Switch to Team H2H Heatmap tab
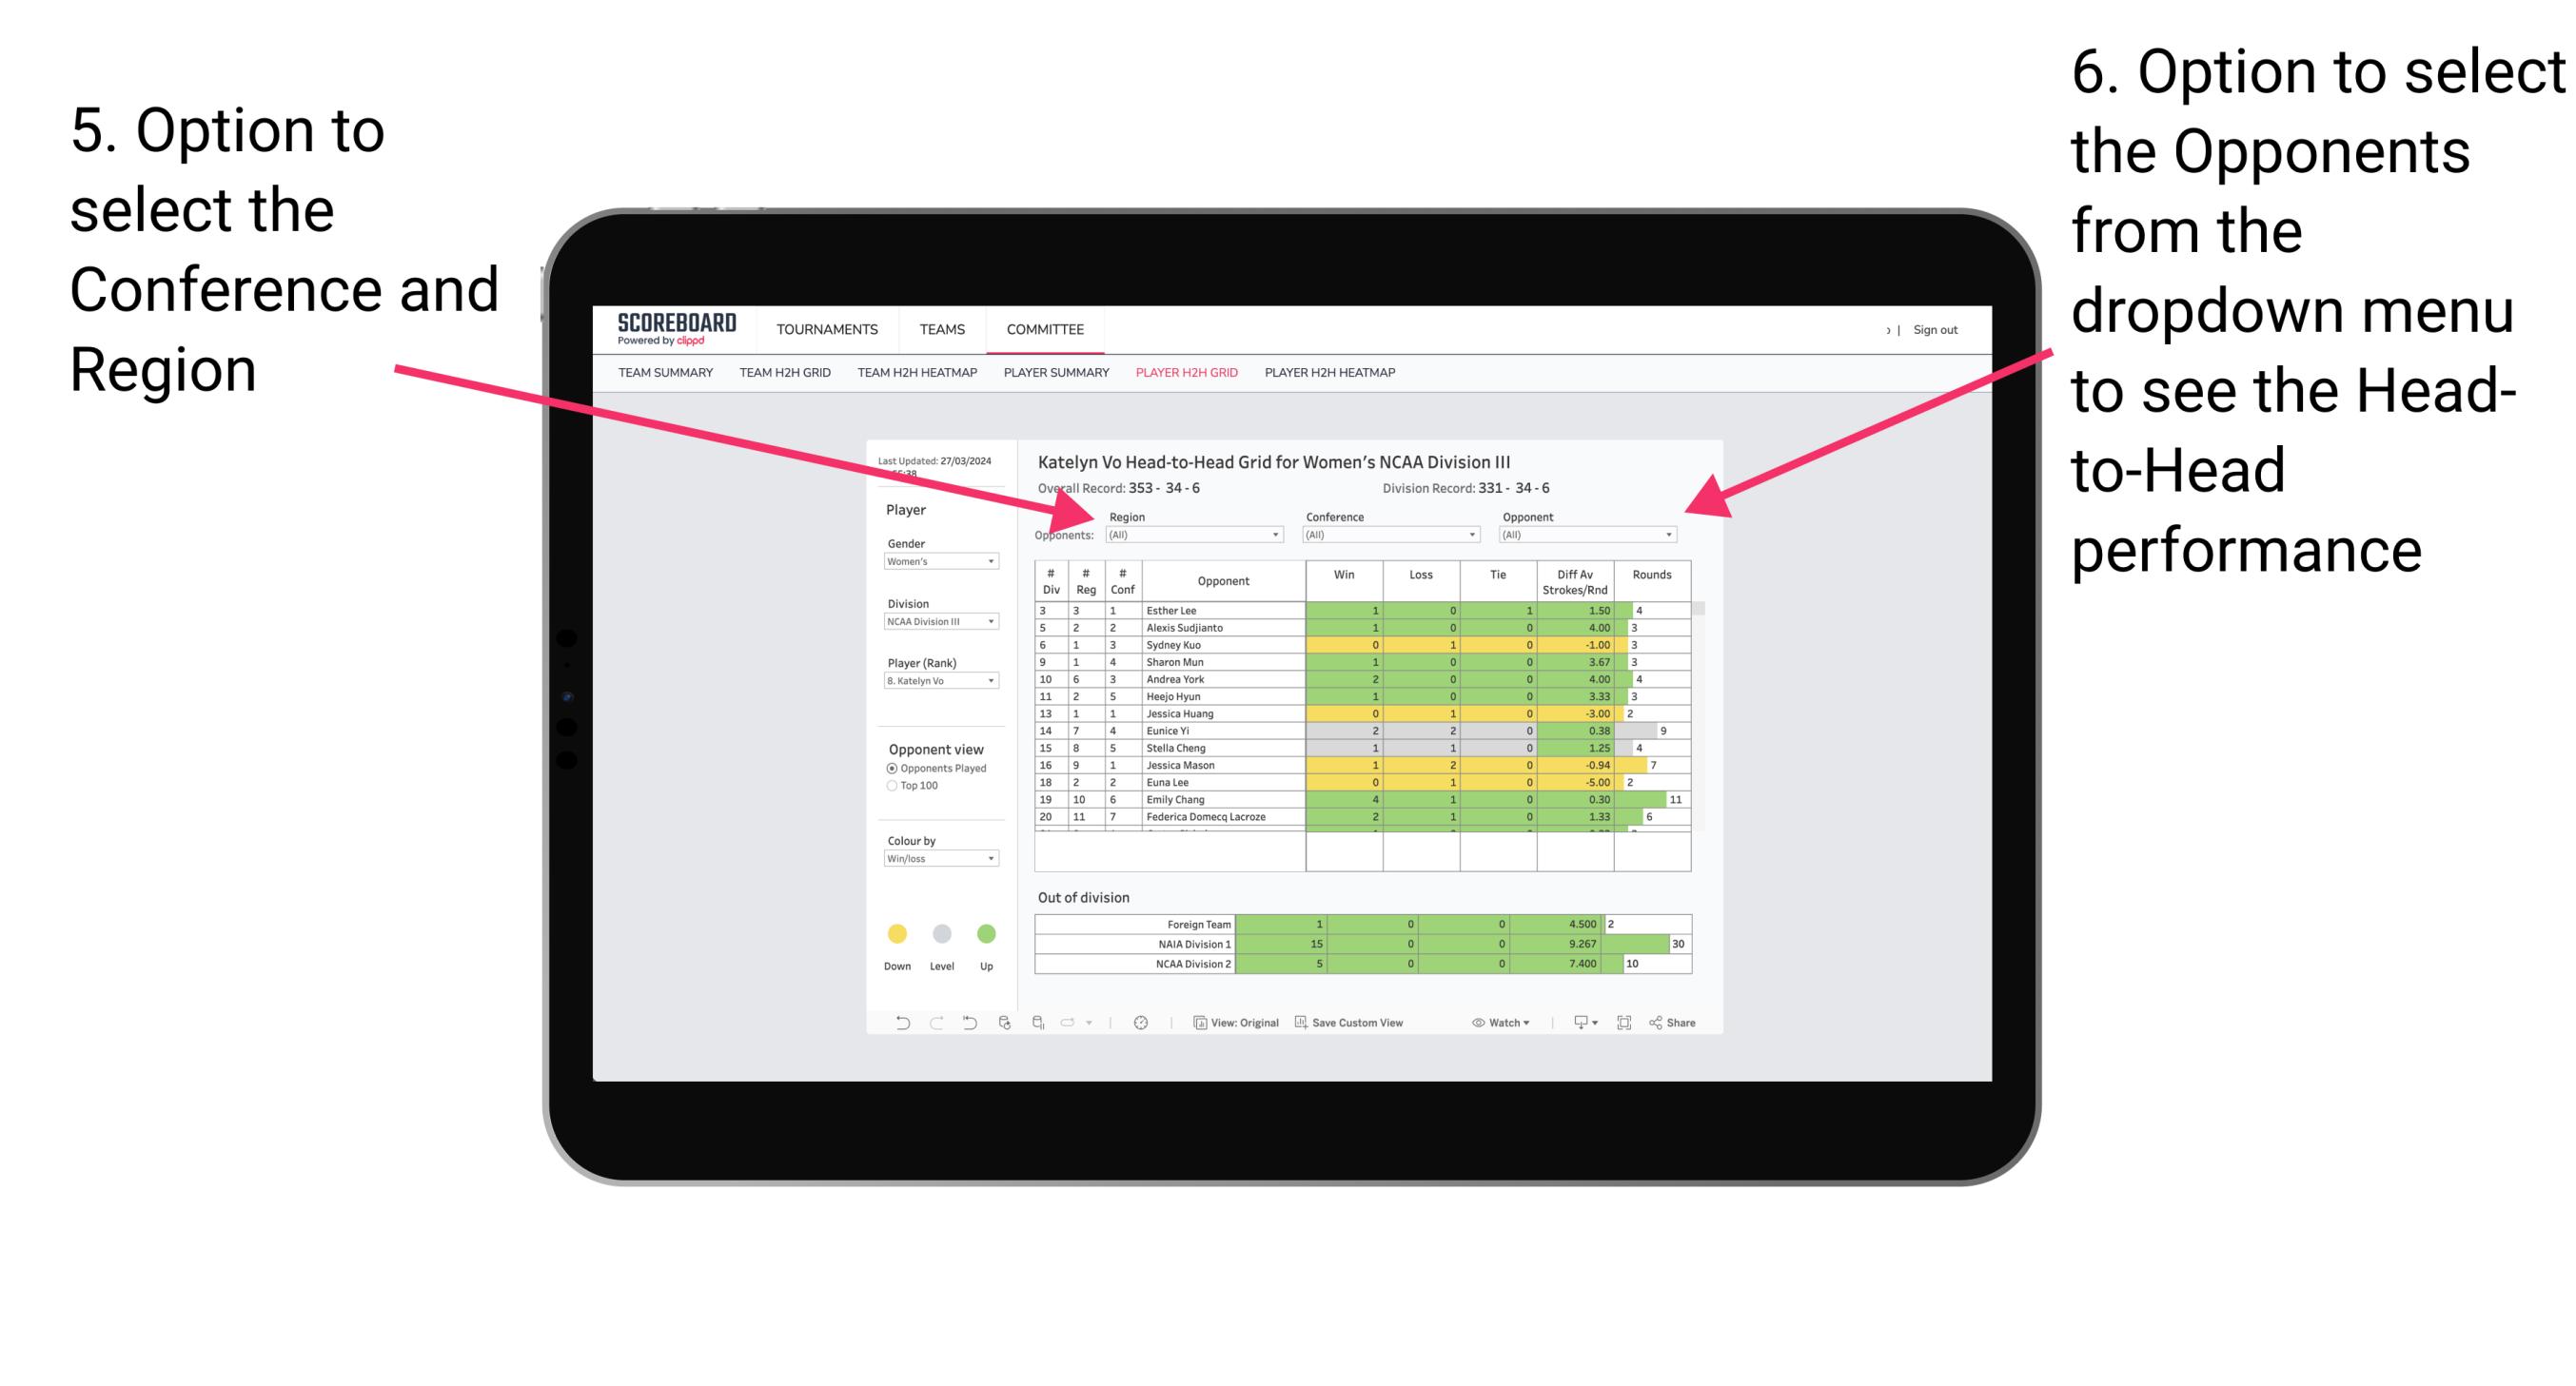Screen dimensions: 2576x1386 pos(924,378)
